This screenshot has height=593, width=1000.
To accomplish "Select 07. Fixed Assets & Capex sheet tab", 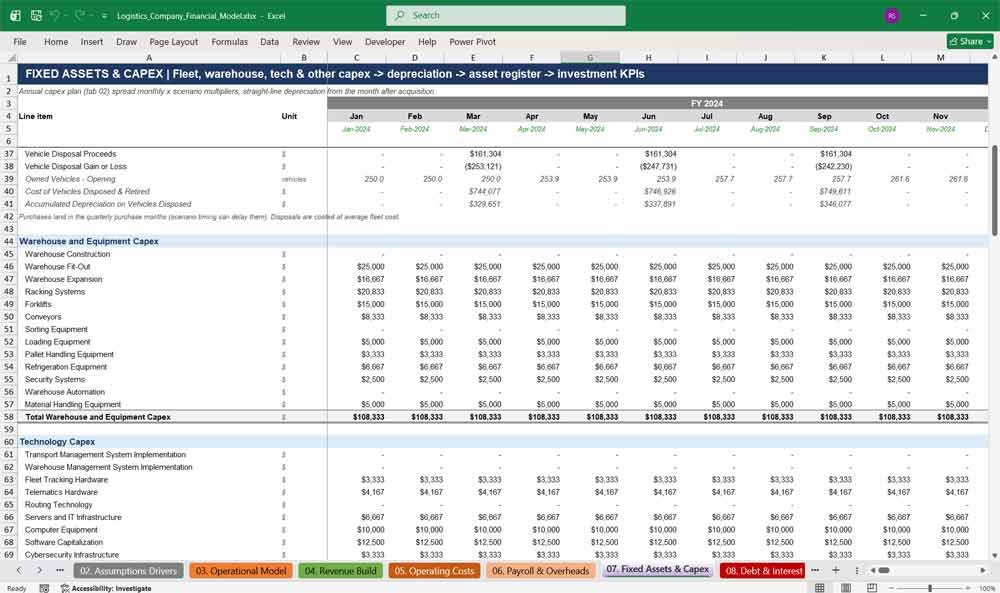I will 658,569.
